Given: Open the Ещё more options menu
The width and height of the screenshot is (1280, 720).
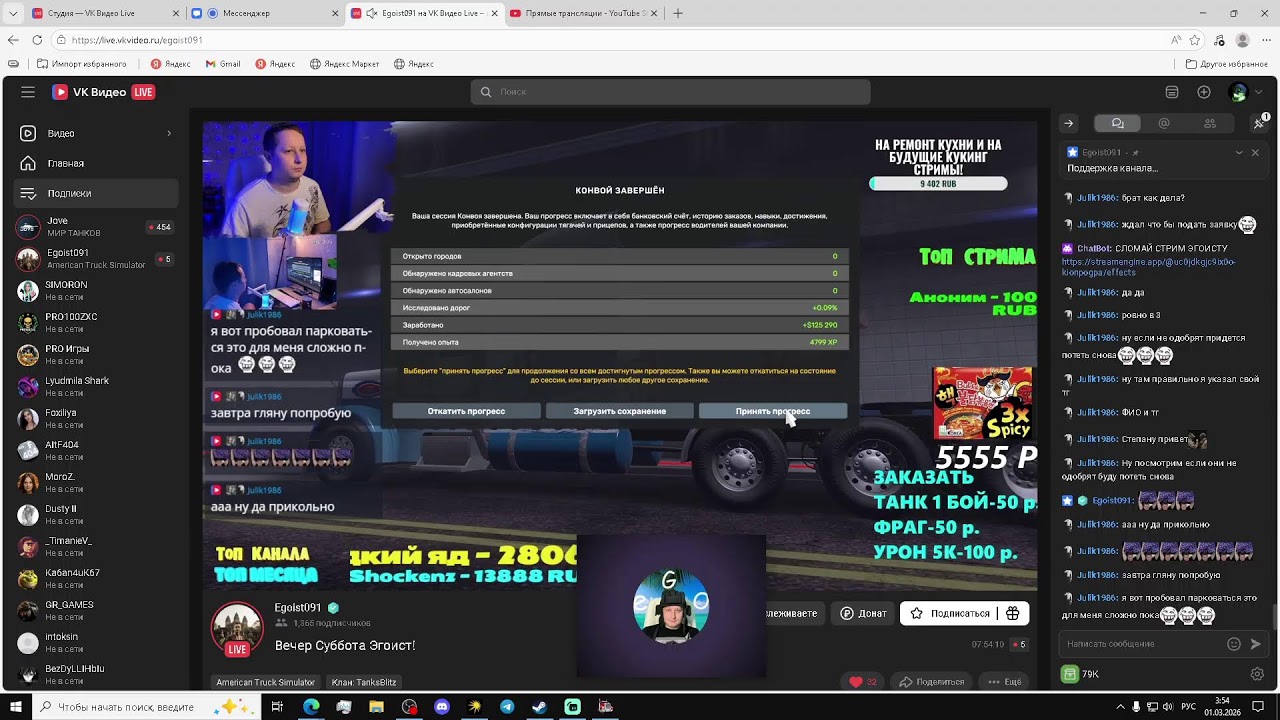Looking at the screenshot, I should (x=1005, y=682).
